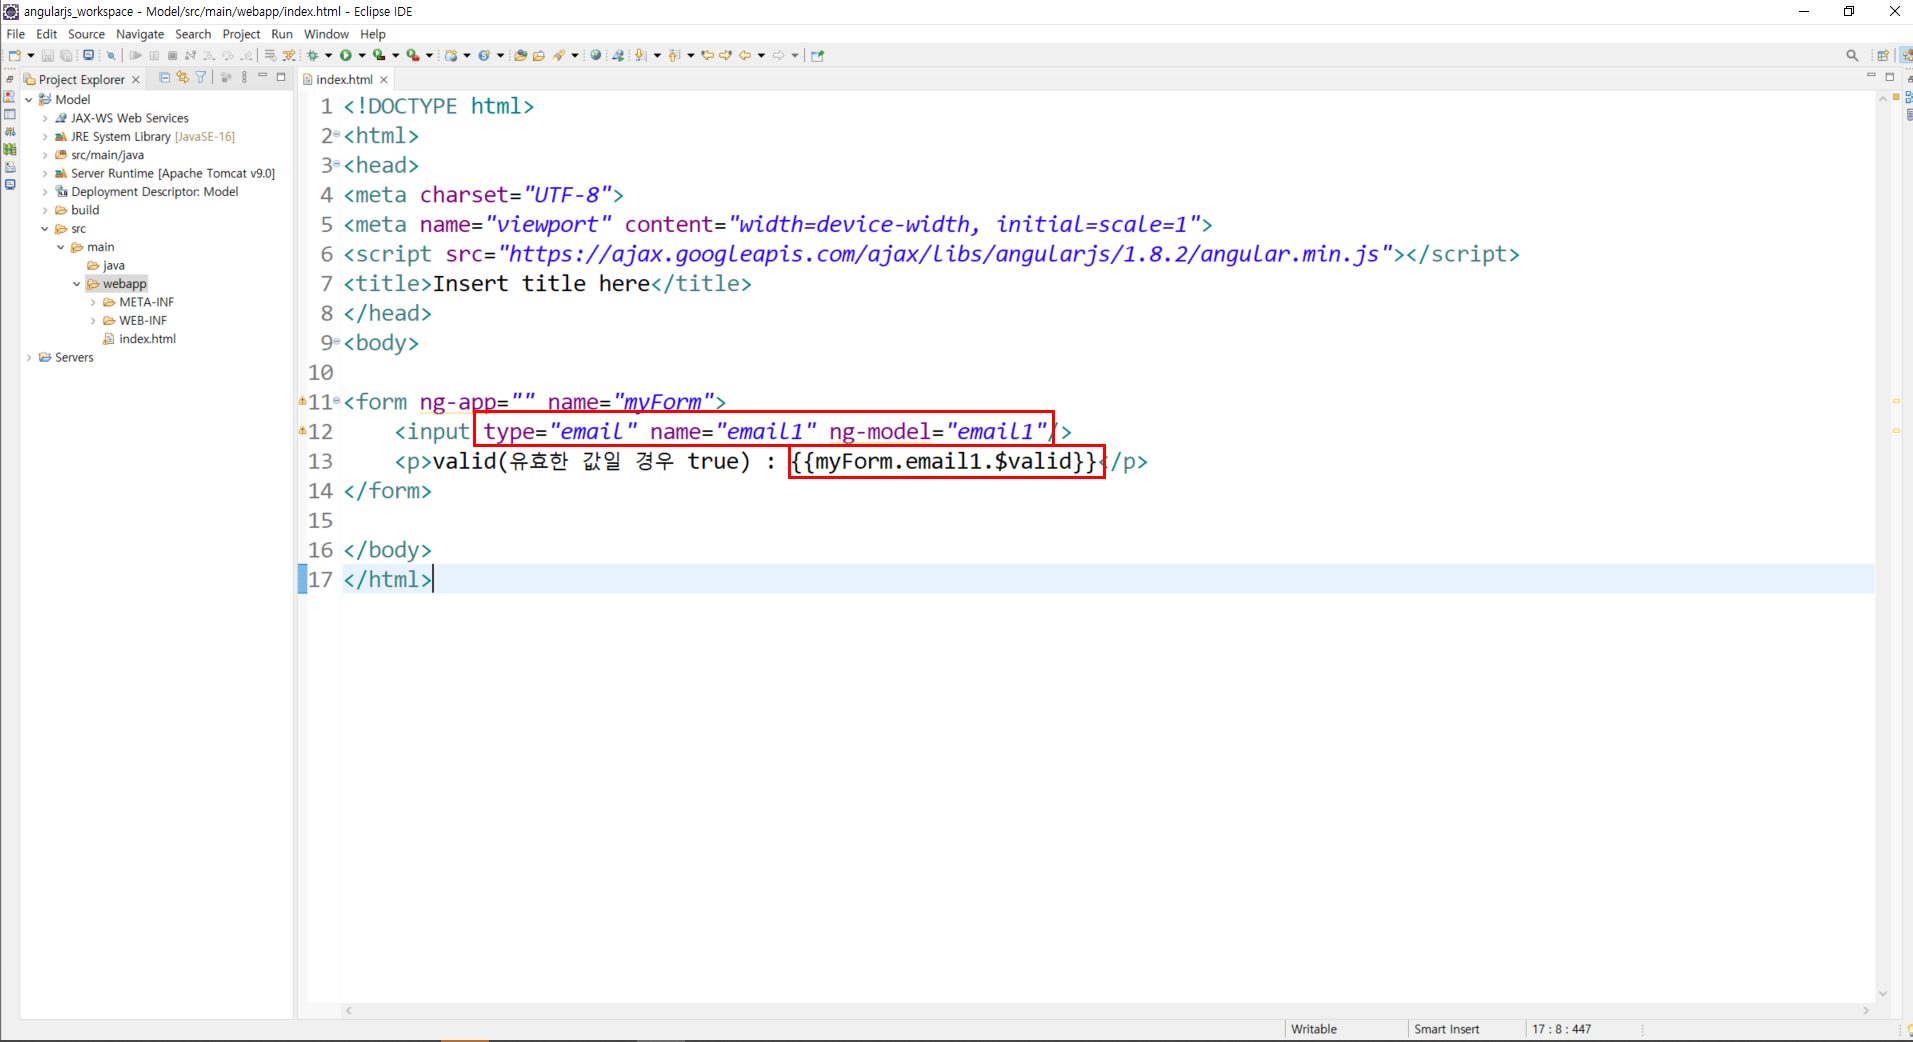Close the Project Explorer view tab
This screenshot has height=1042, width=1913.
(136, 80)
